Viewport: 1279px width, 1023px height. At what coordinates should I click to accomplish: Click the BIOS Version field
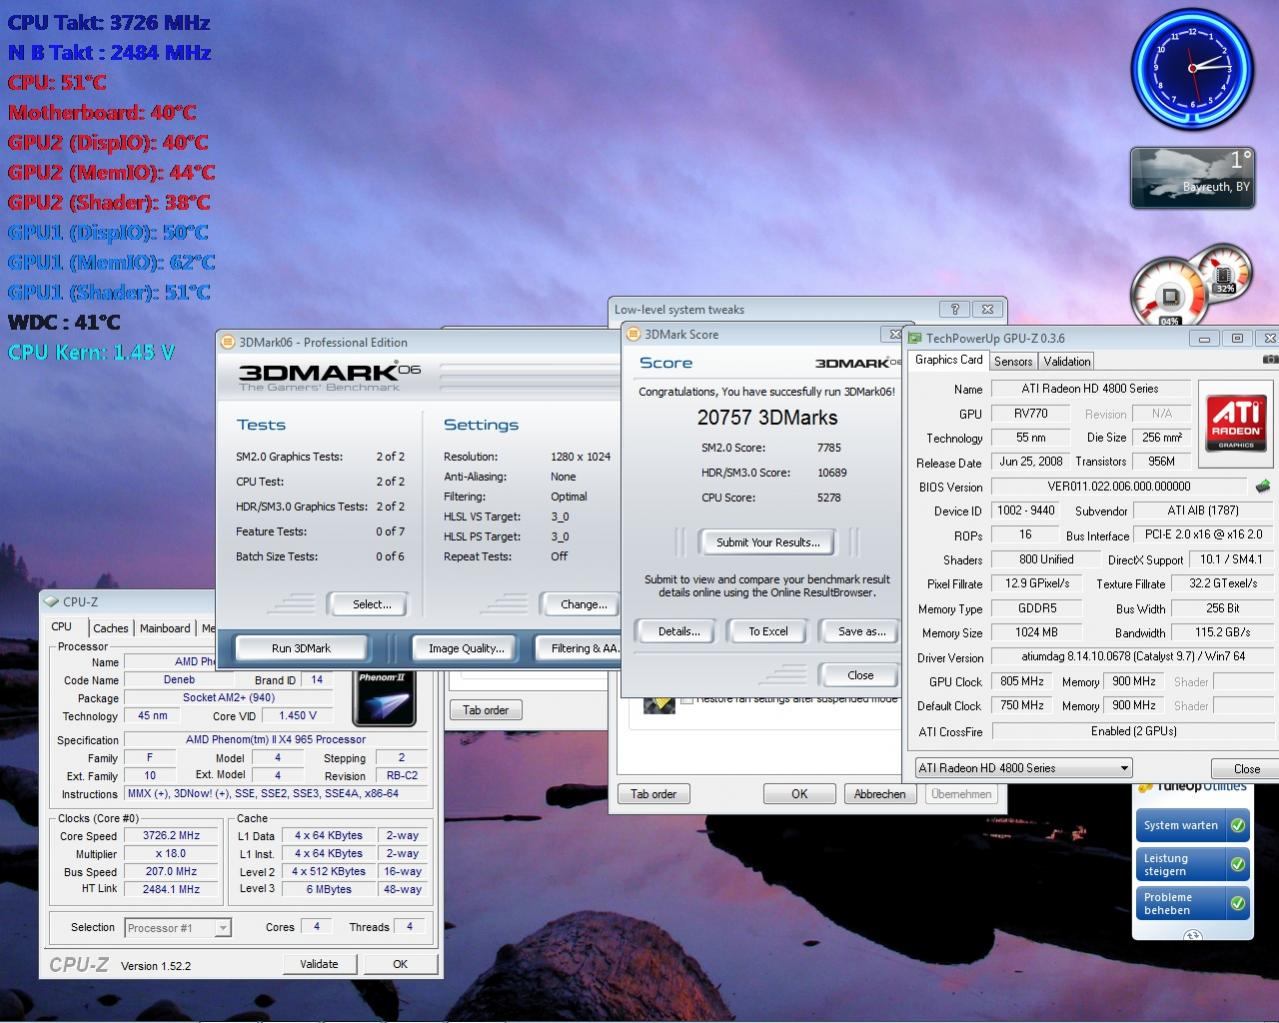1118,487
